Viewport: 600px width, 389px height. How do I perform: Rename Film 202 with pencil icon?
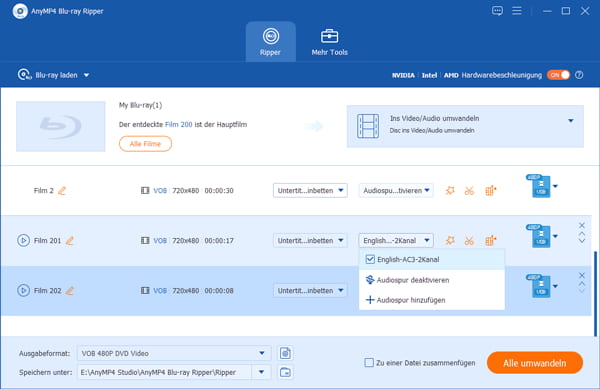[x=70, y=291]
